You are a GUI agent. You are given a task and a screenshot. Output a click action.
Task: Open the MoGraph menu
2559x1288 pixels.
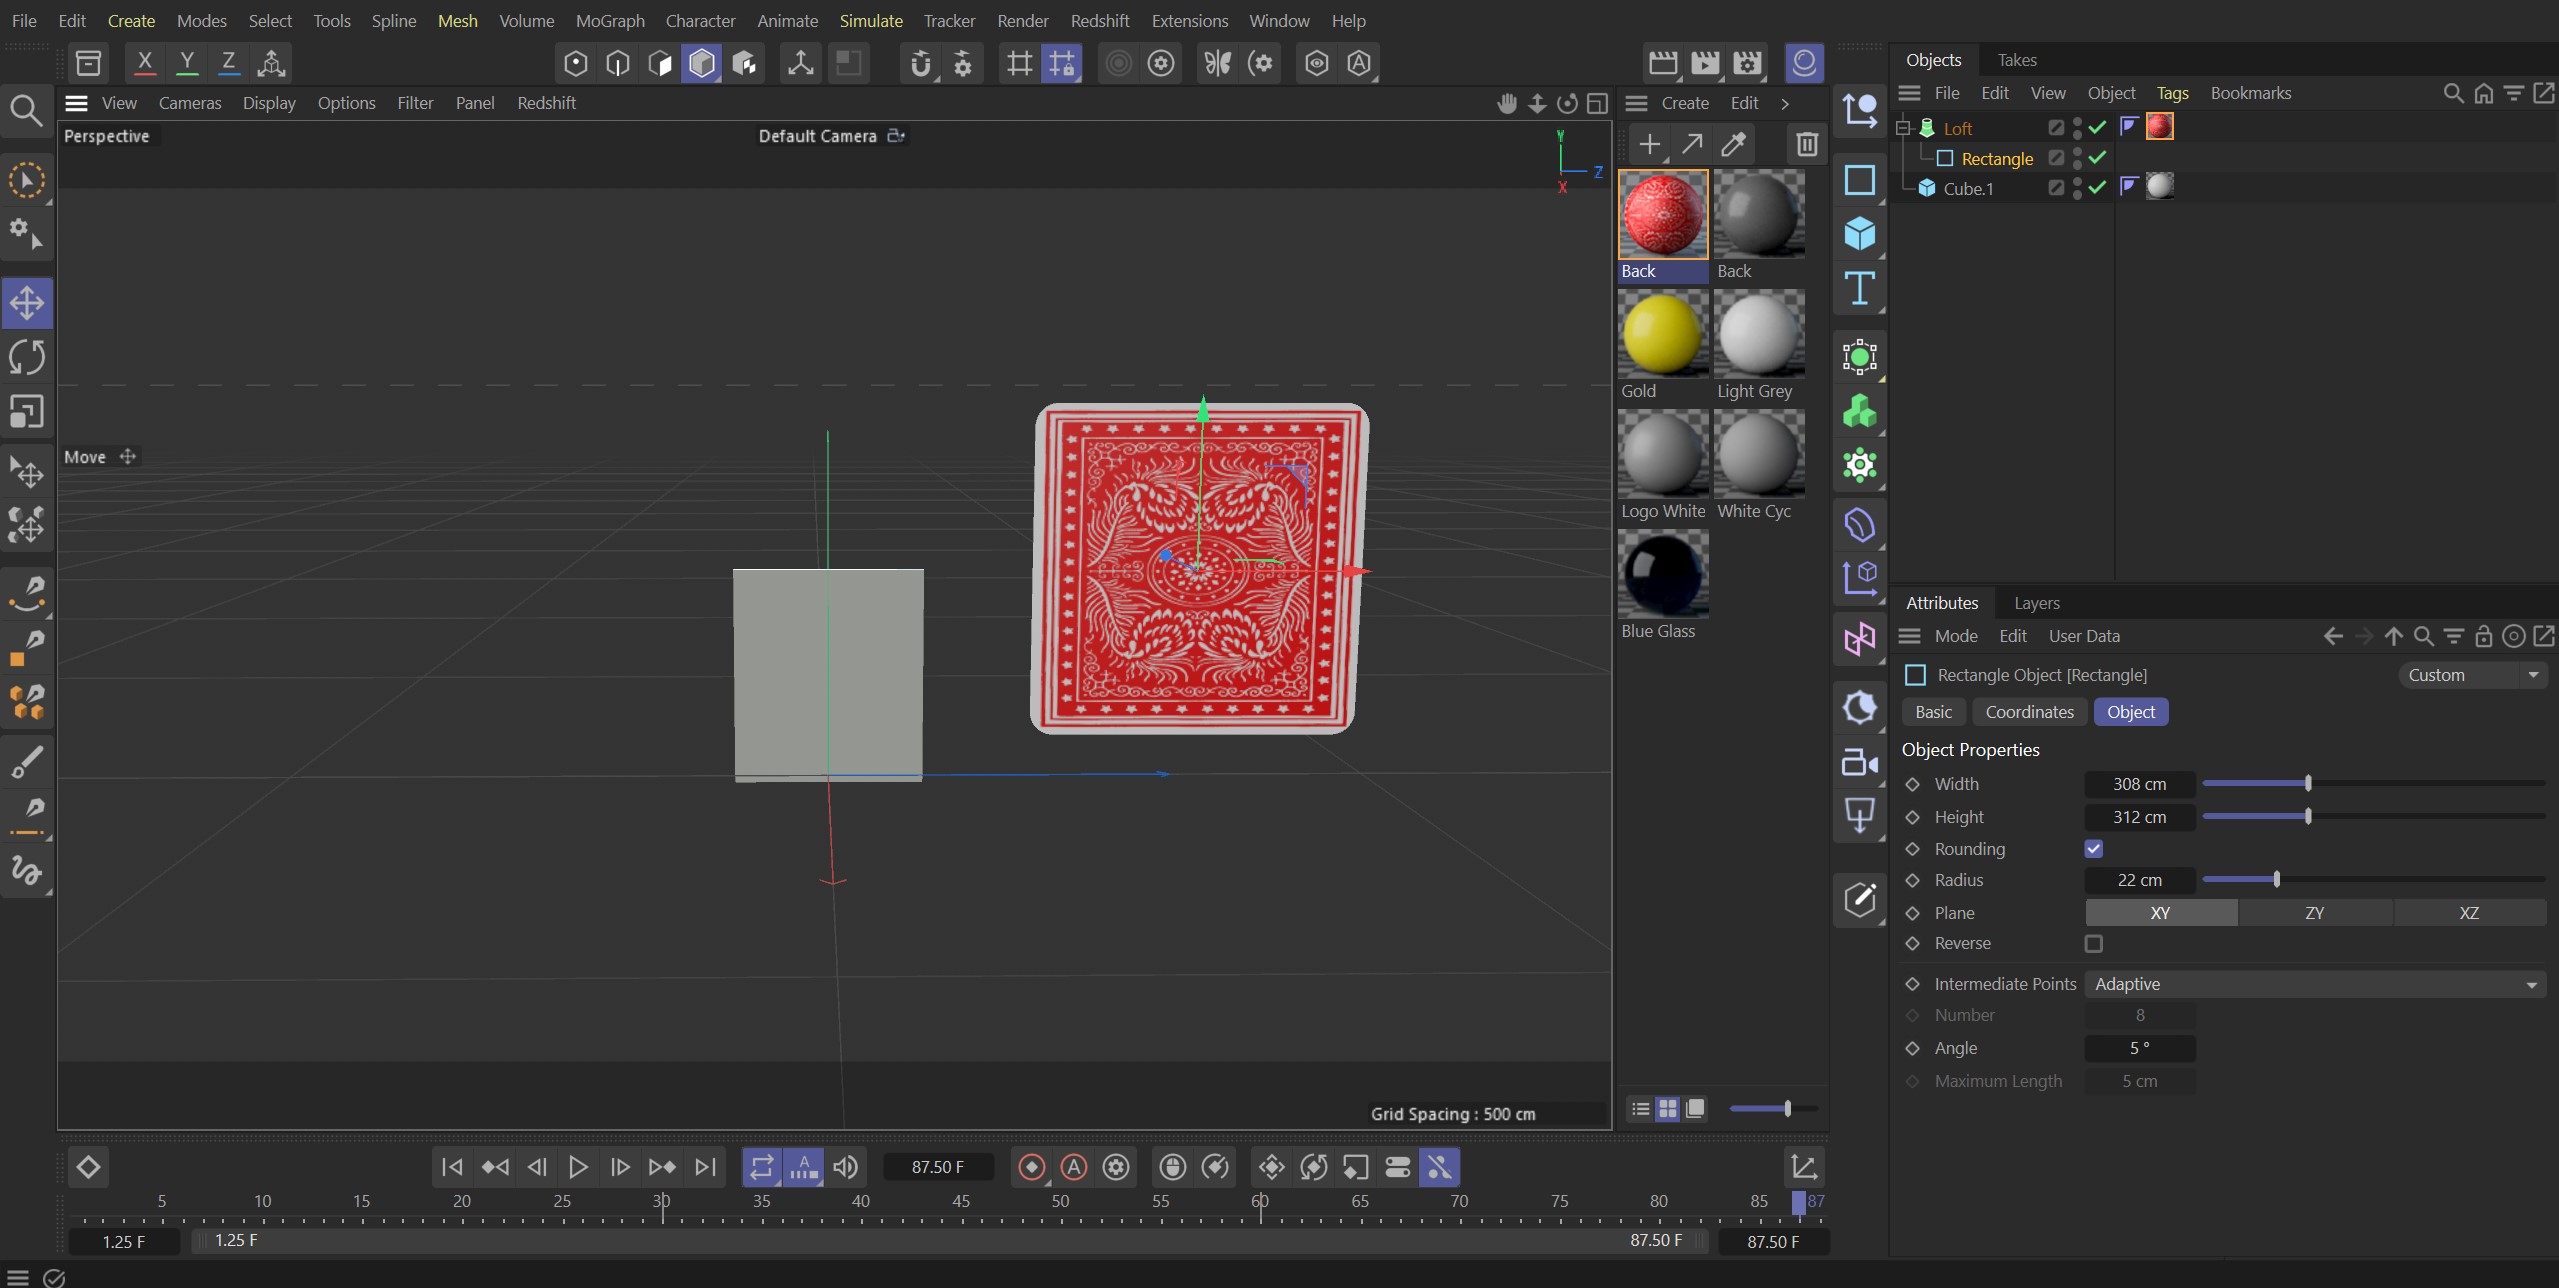(x=610, y=20)
